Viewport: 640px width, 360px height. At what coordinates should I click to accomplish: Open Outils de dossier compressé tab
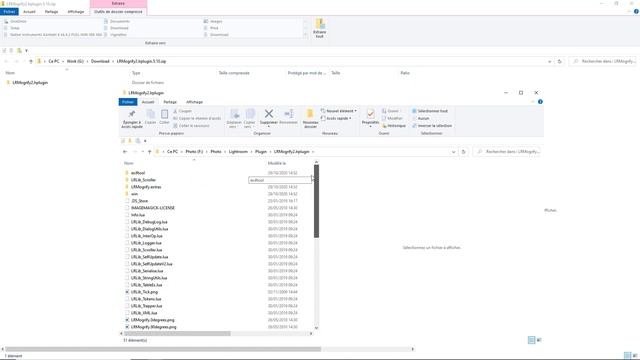point(118,12)
